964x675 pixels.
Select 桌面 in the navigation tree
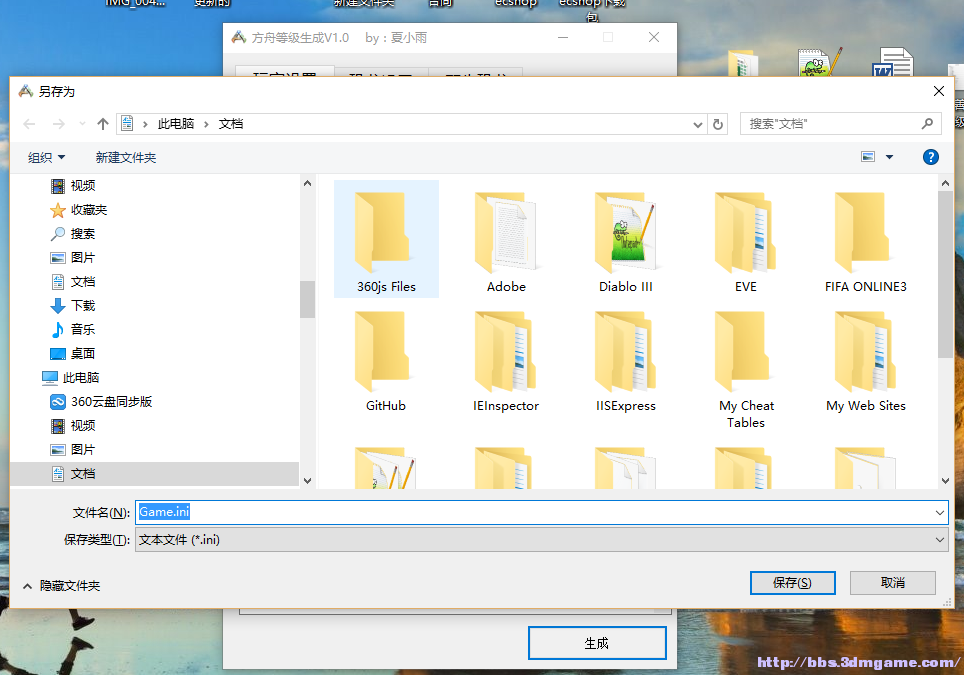point(73,354)
